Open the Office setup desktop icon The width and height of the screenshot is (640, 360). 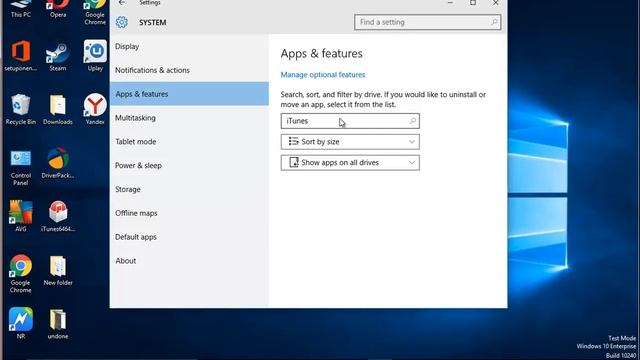[20, 56]
